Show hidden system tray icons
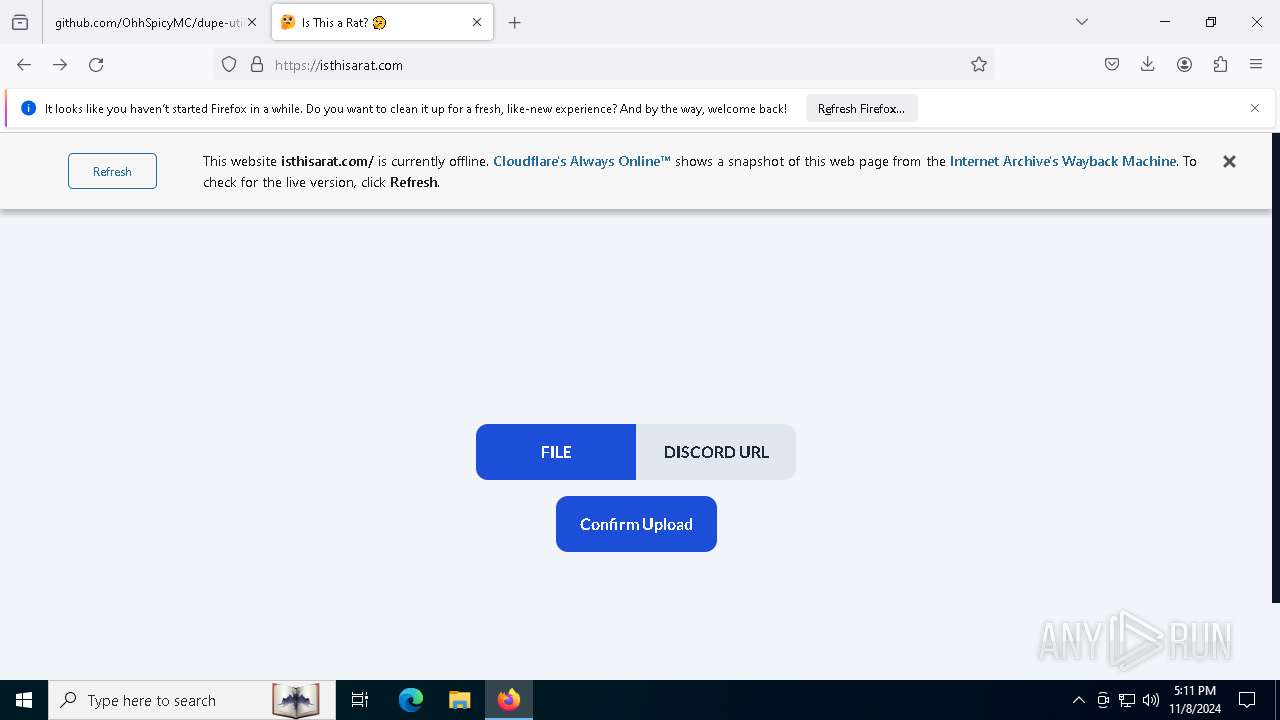Image resolution: width=1280 pixels, height=720 pixels. [1078, 700]
